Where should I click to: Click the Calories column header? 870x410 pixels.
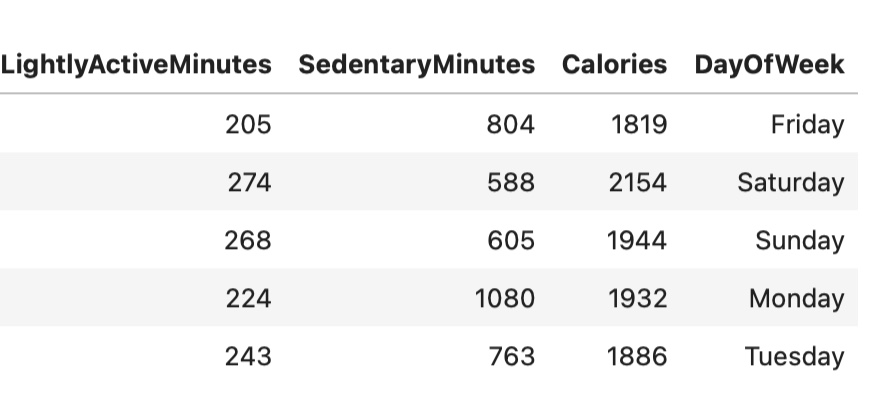(x=614, y=65)
